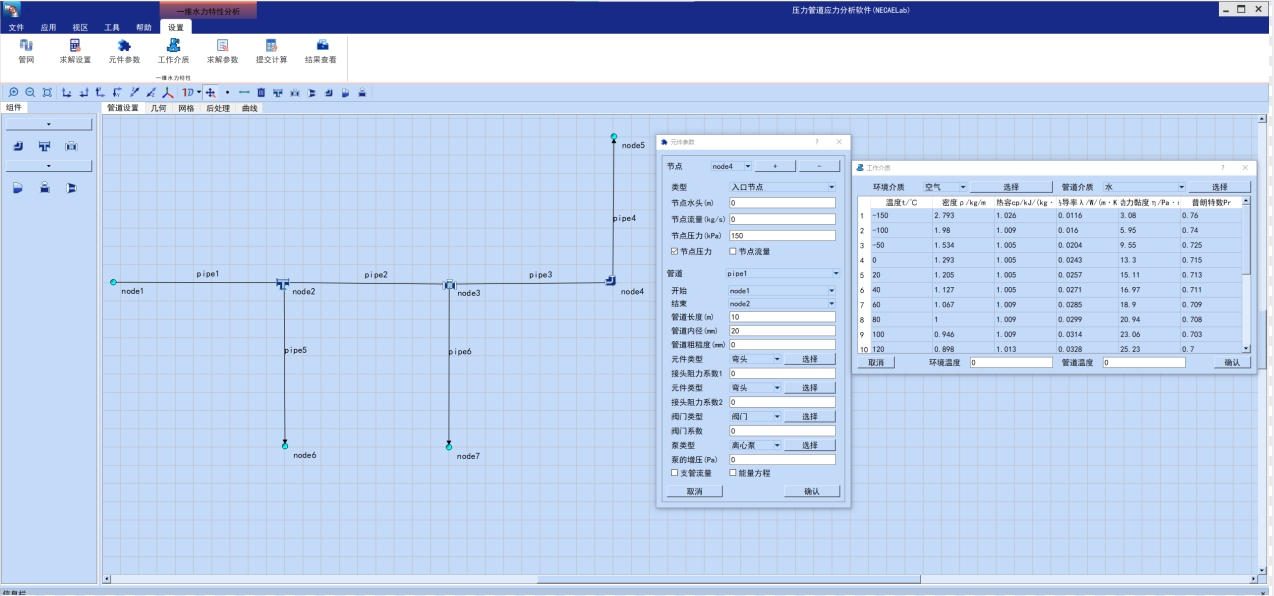Click the 节点压力(kPa) input field
This screenshot has width=1274, height=596.
(x=782, y=235)
